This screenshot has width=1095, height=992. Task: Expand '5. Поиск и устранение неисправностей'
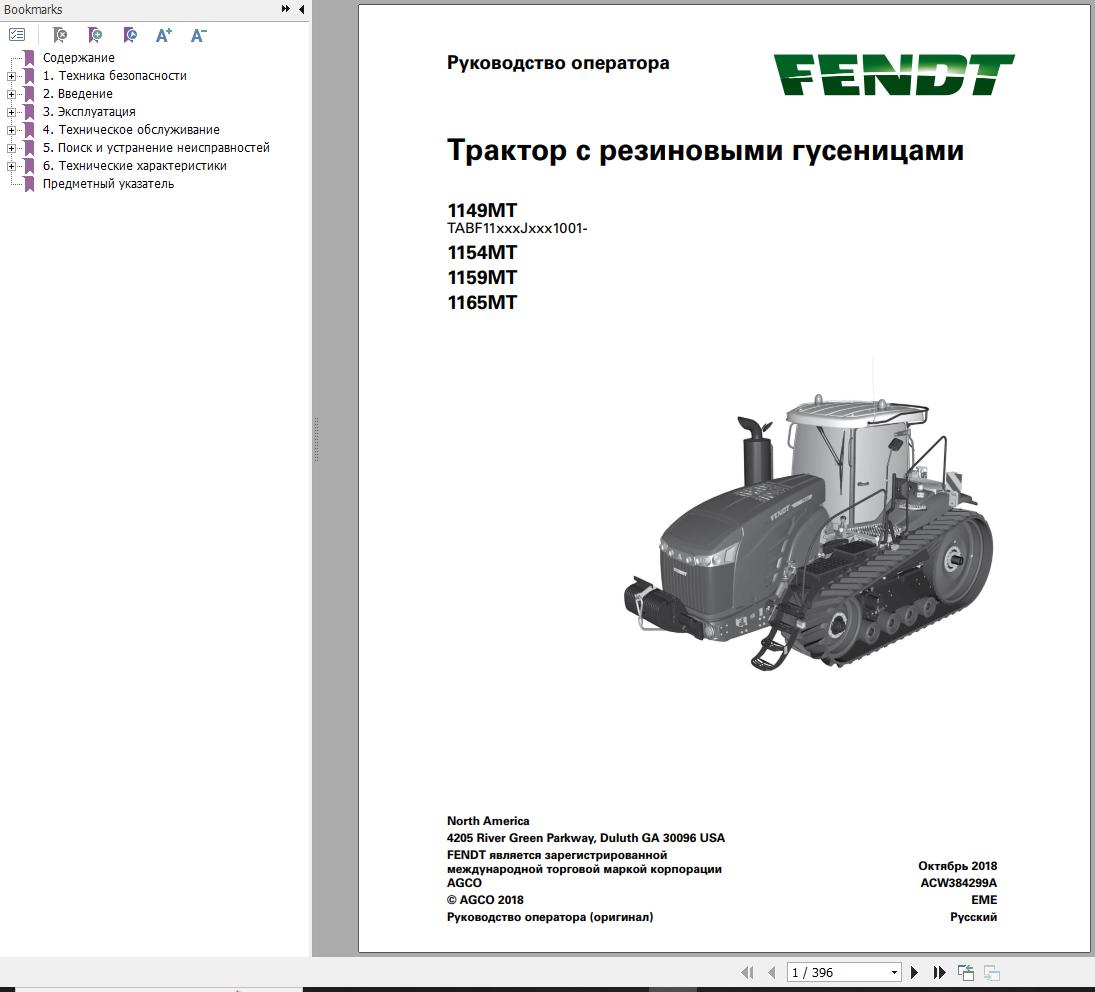(11, 148)
